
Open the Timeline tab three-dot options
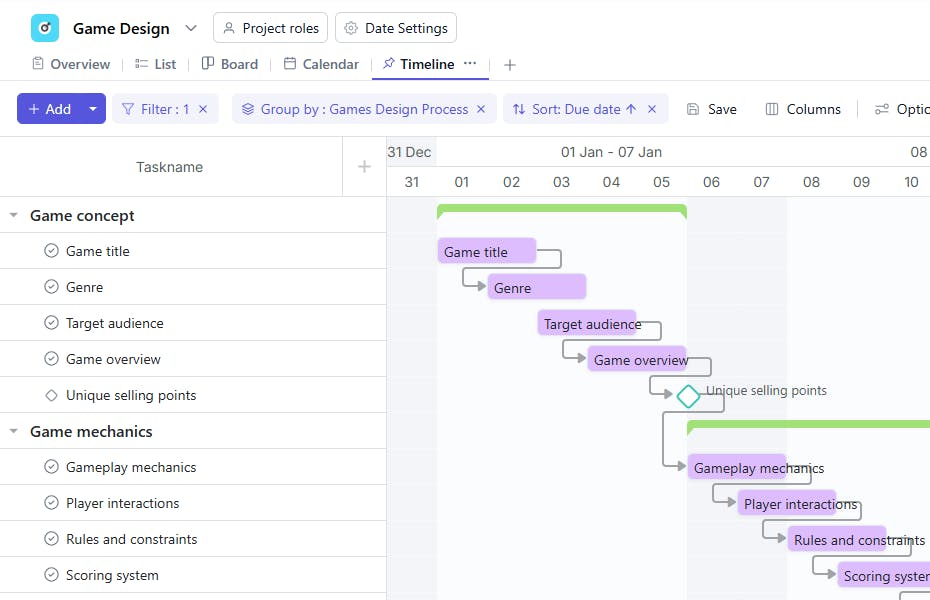point(470,63)
